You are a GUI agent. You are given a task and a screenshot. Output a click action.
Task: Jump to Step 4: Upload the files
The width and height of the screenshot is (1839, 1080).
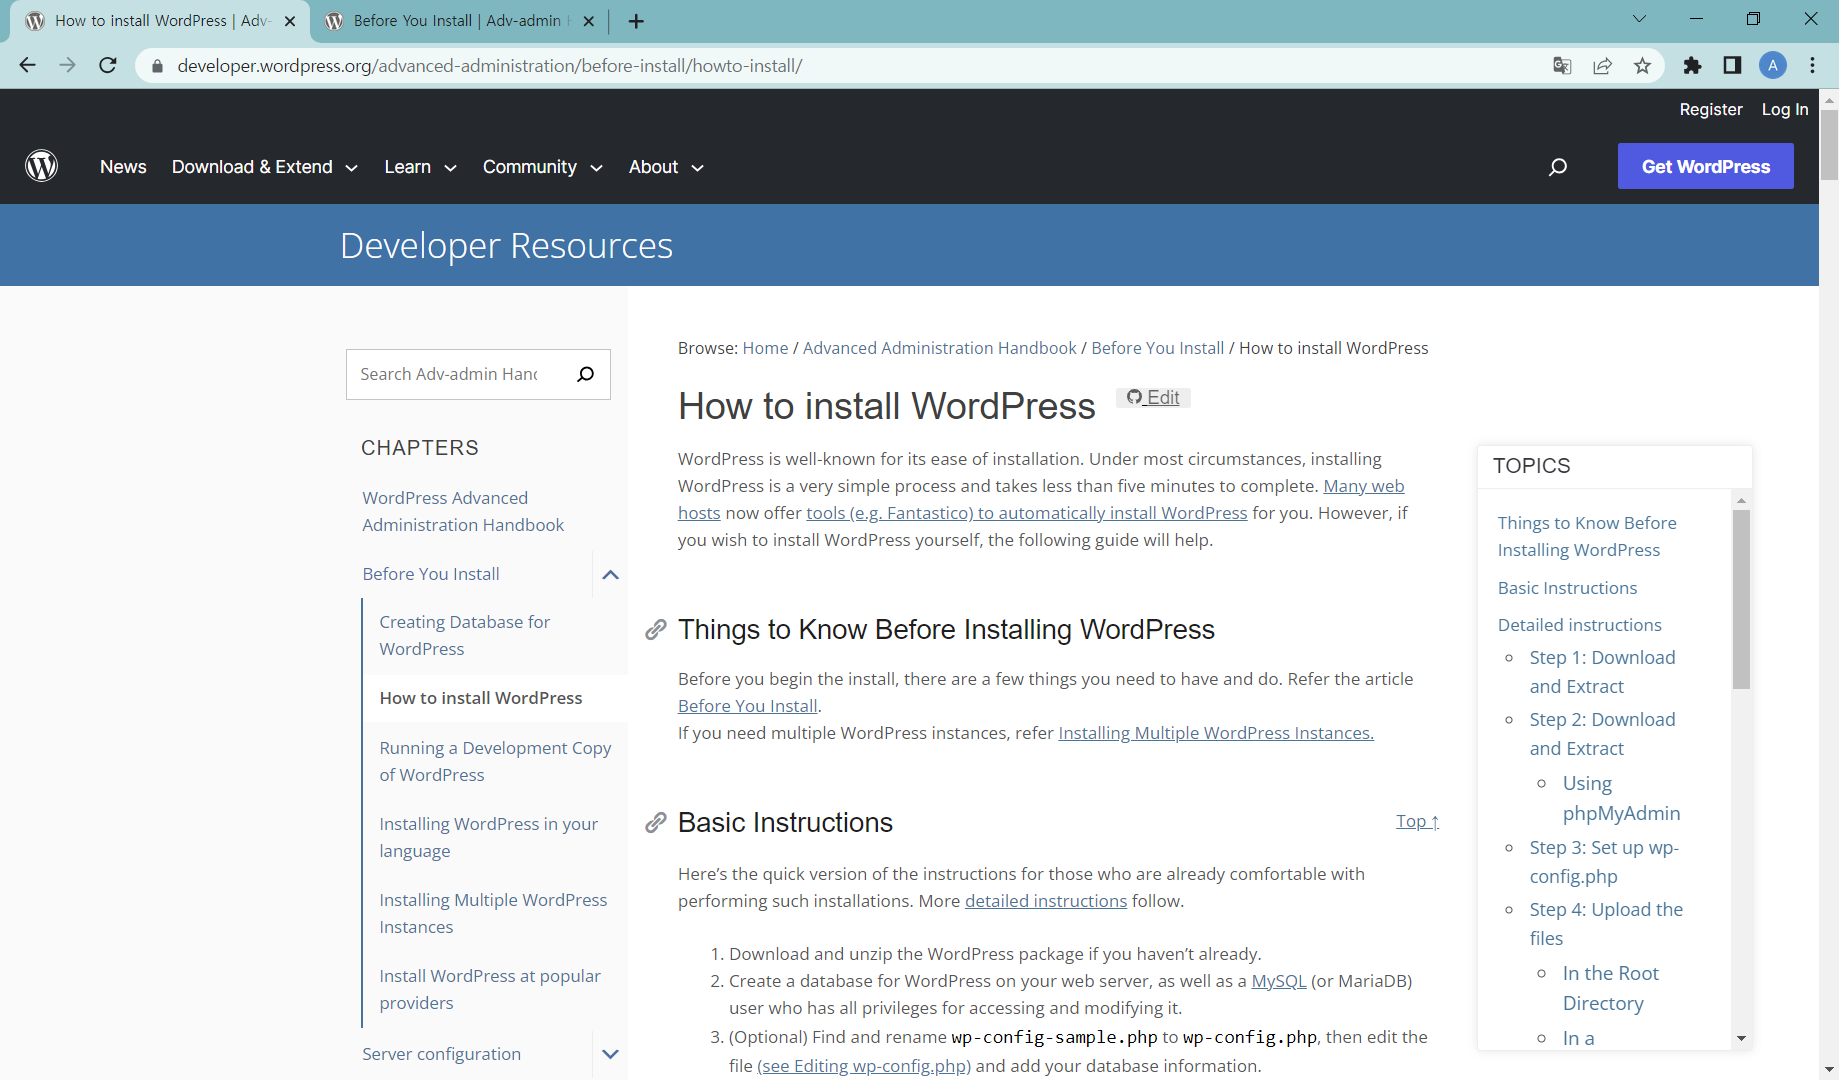click(x=1606, y=924)
